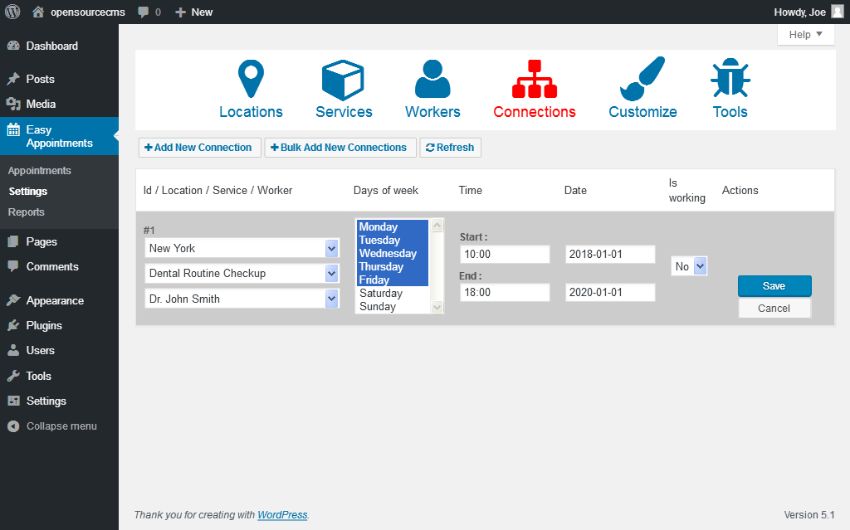The image size is (850, 530).
Task: Click the comments bubble icon in admin bar
Action: click(144, 12)
